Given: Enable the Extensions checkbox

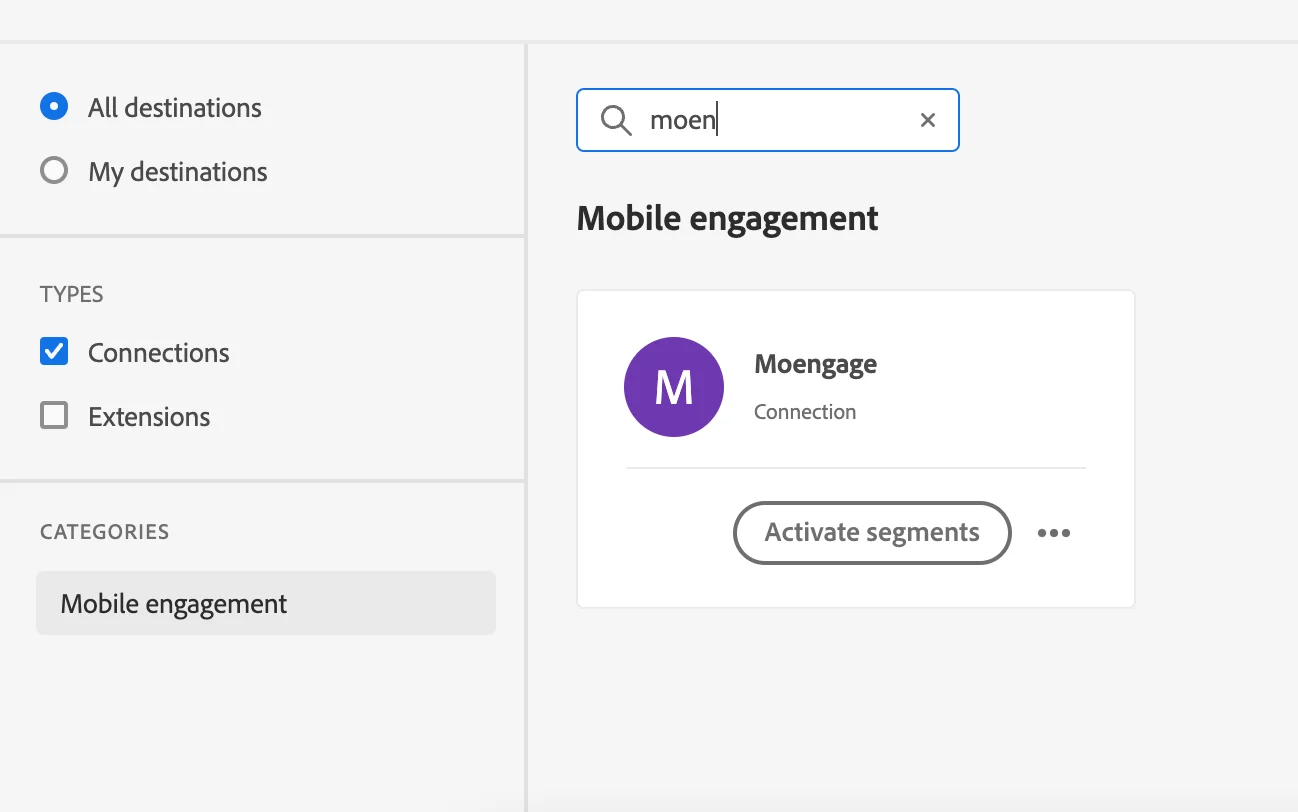Looking at the screenshot, I should [x=54, y=416].
